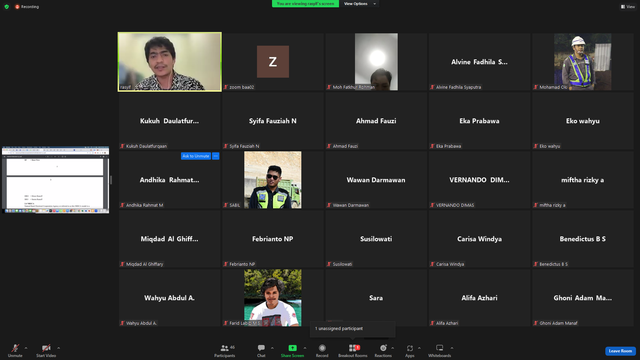The image size is (640, 360).
Task: Open the Apps icon
Action: click(410, 348)
